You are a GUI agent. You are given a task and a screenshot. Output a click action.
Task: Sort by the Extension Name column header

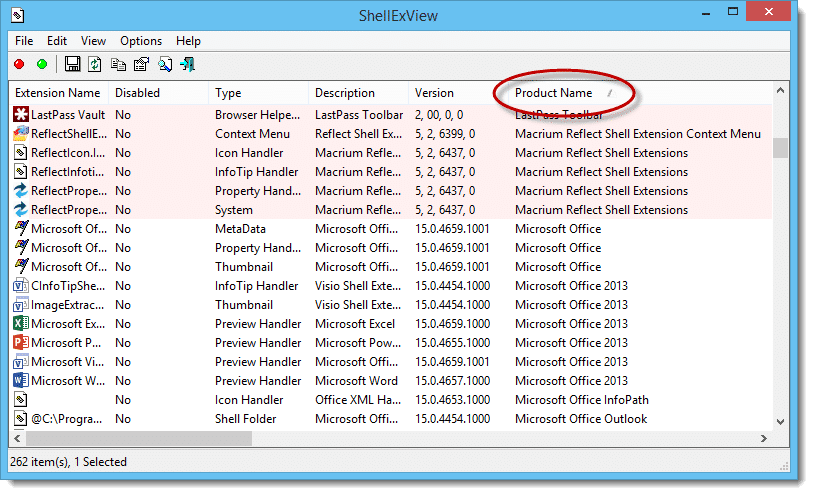[x=58, y=93]
